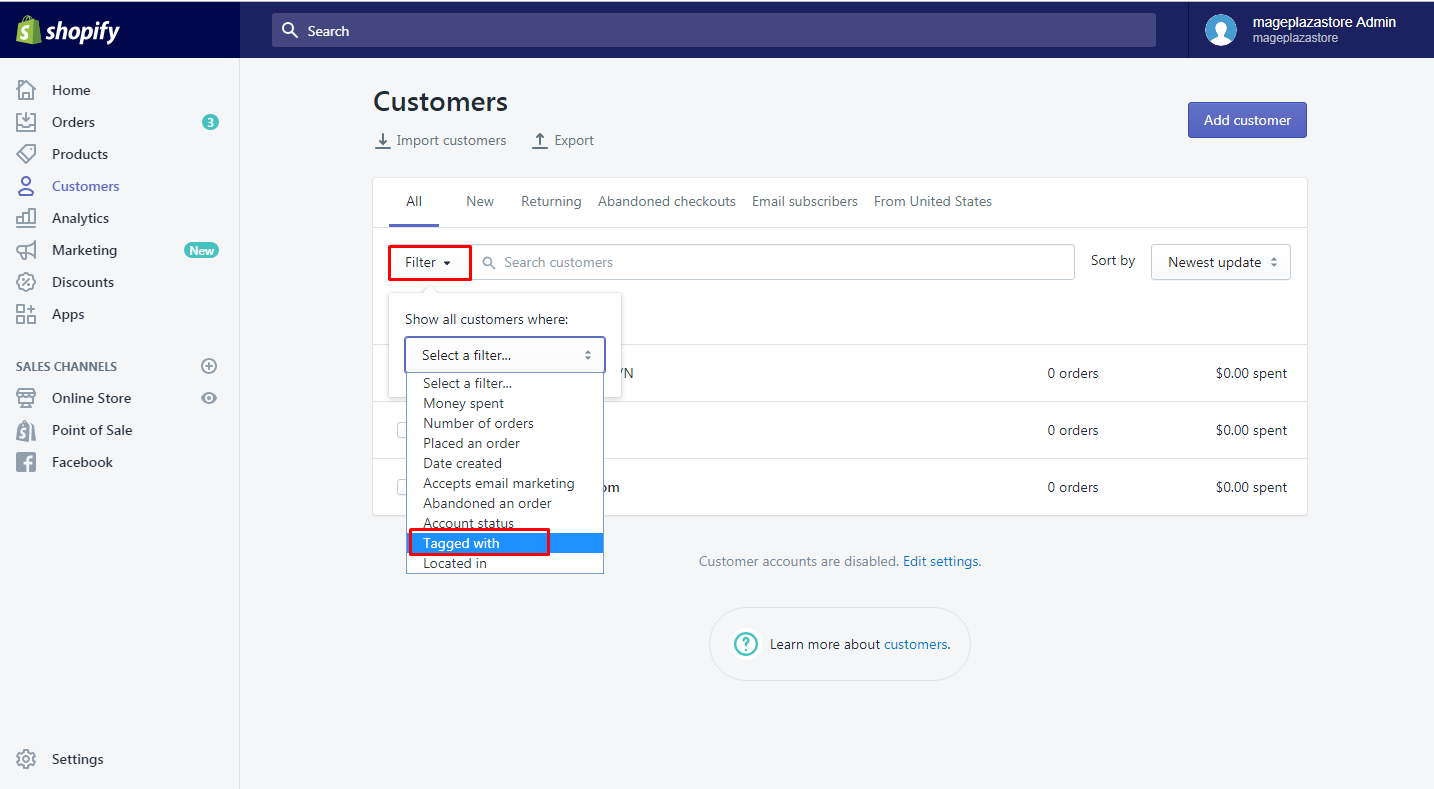Switch to the All customers tab
The height and width of the screenshot is (789, 1434).
coord(414,202)
